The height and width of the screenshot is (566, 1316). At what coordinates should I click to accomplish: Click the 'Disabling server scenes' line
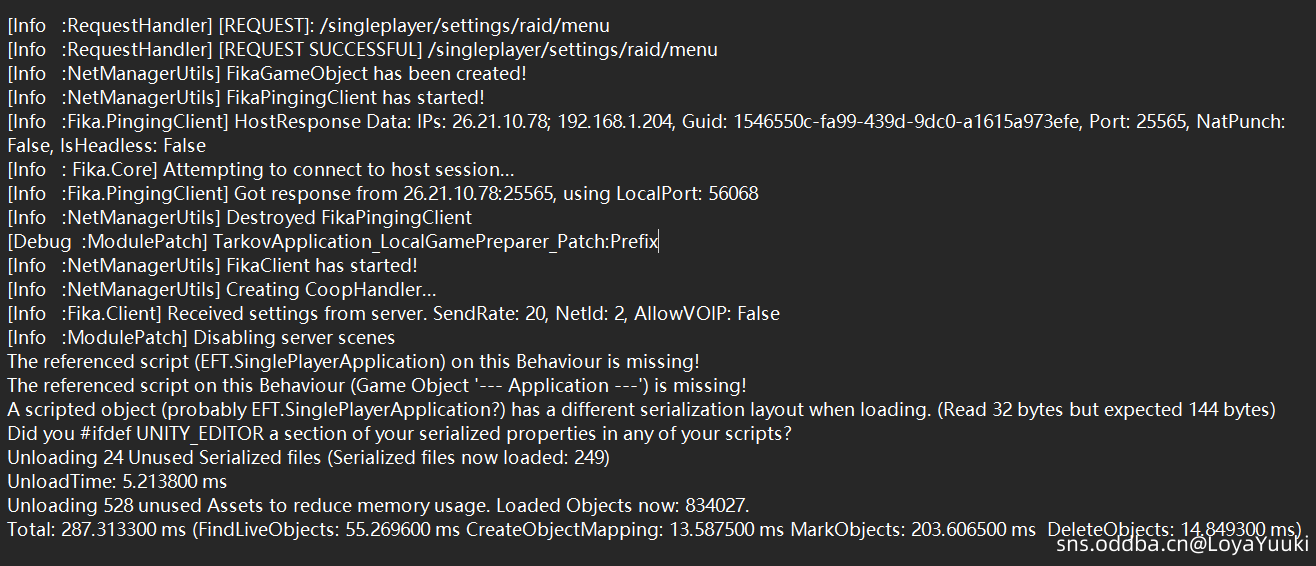coord(201,338)
